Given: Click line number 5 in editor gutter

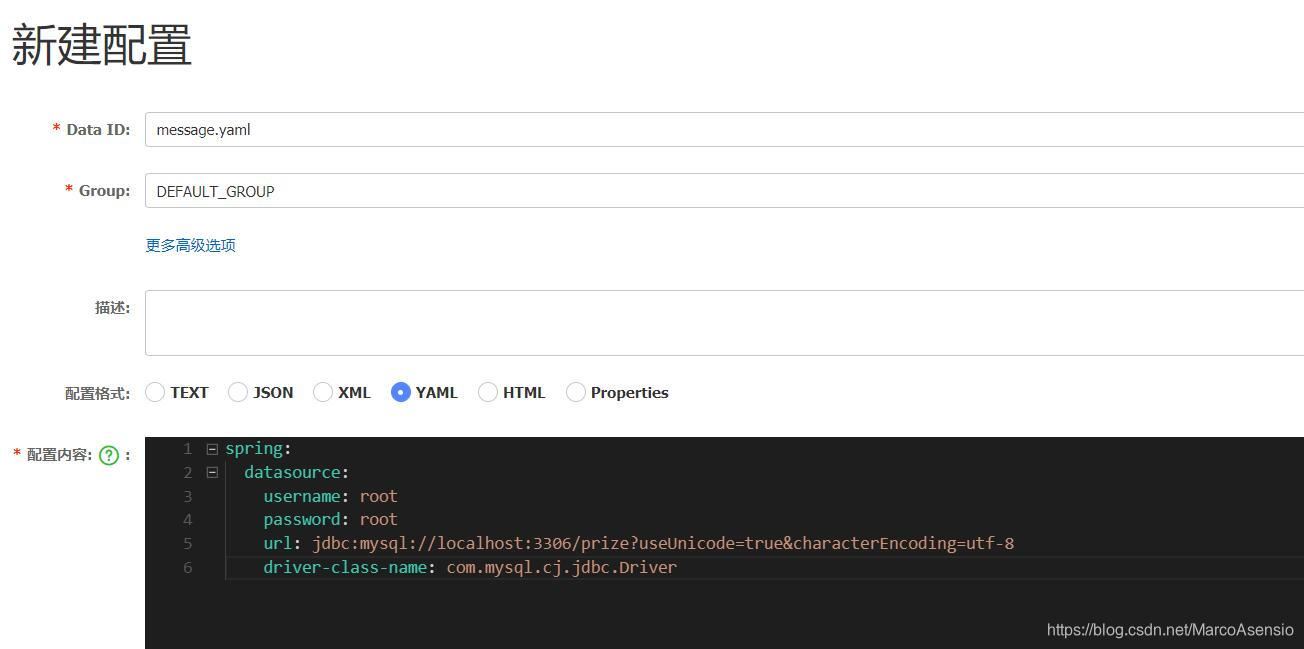Looking at the screenshot, I should pos(187,543).
